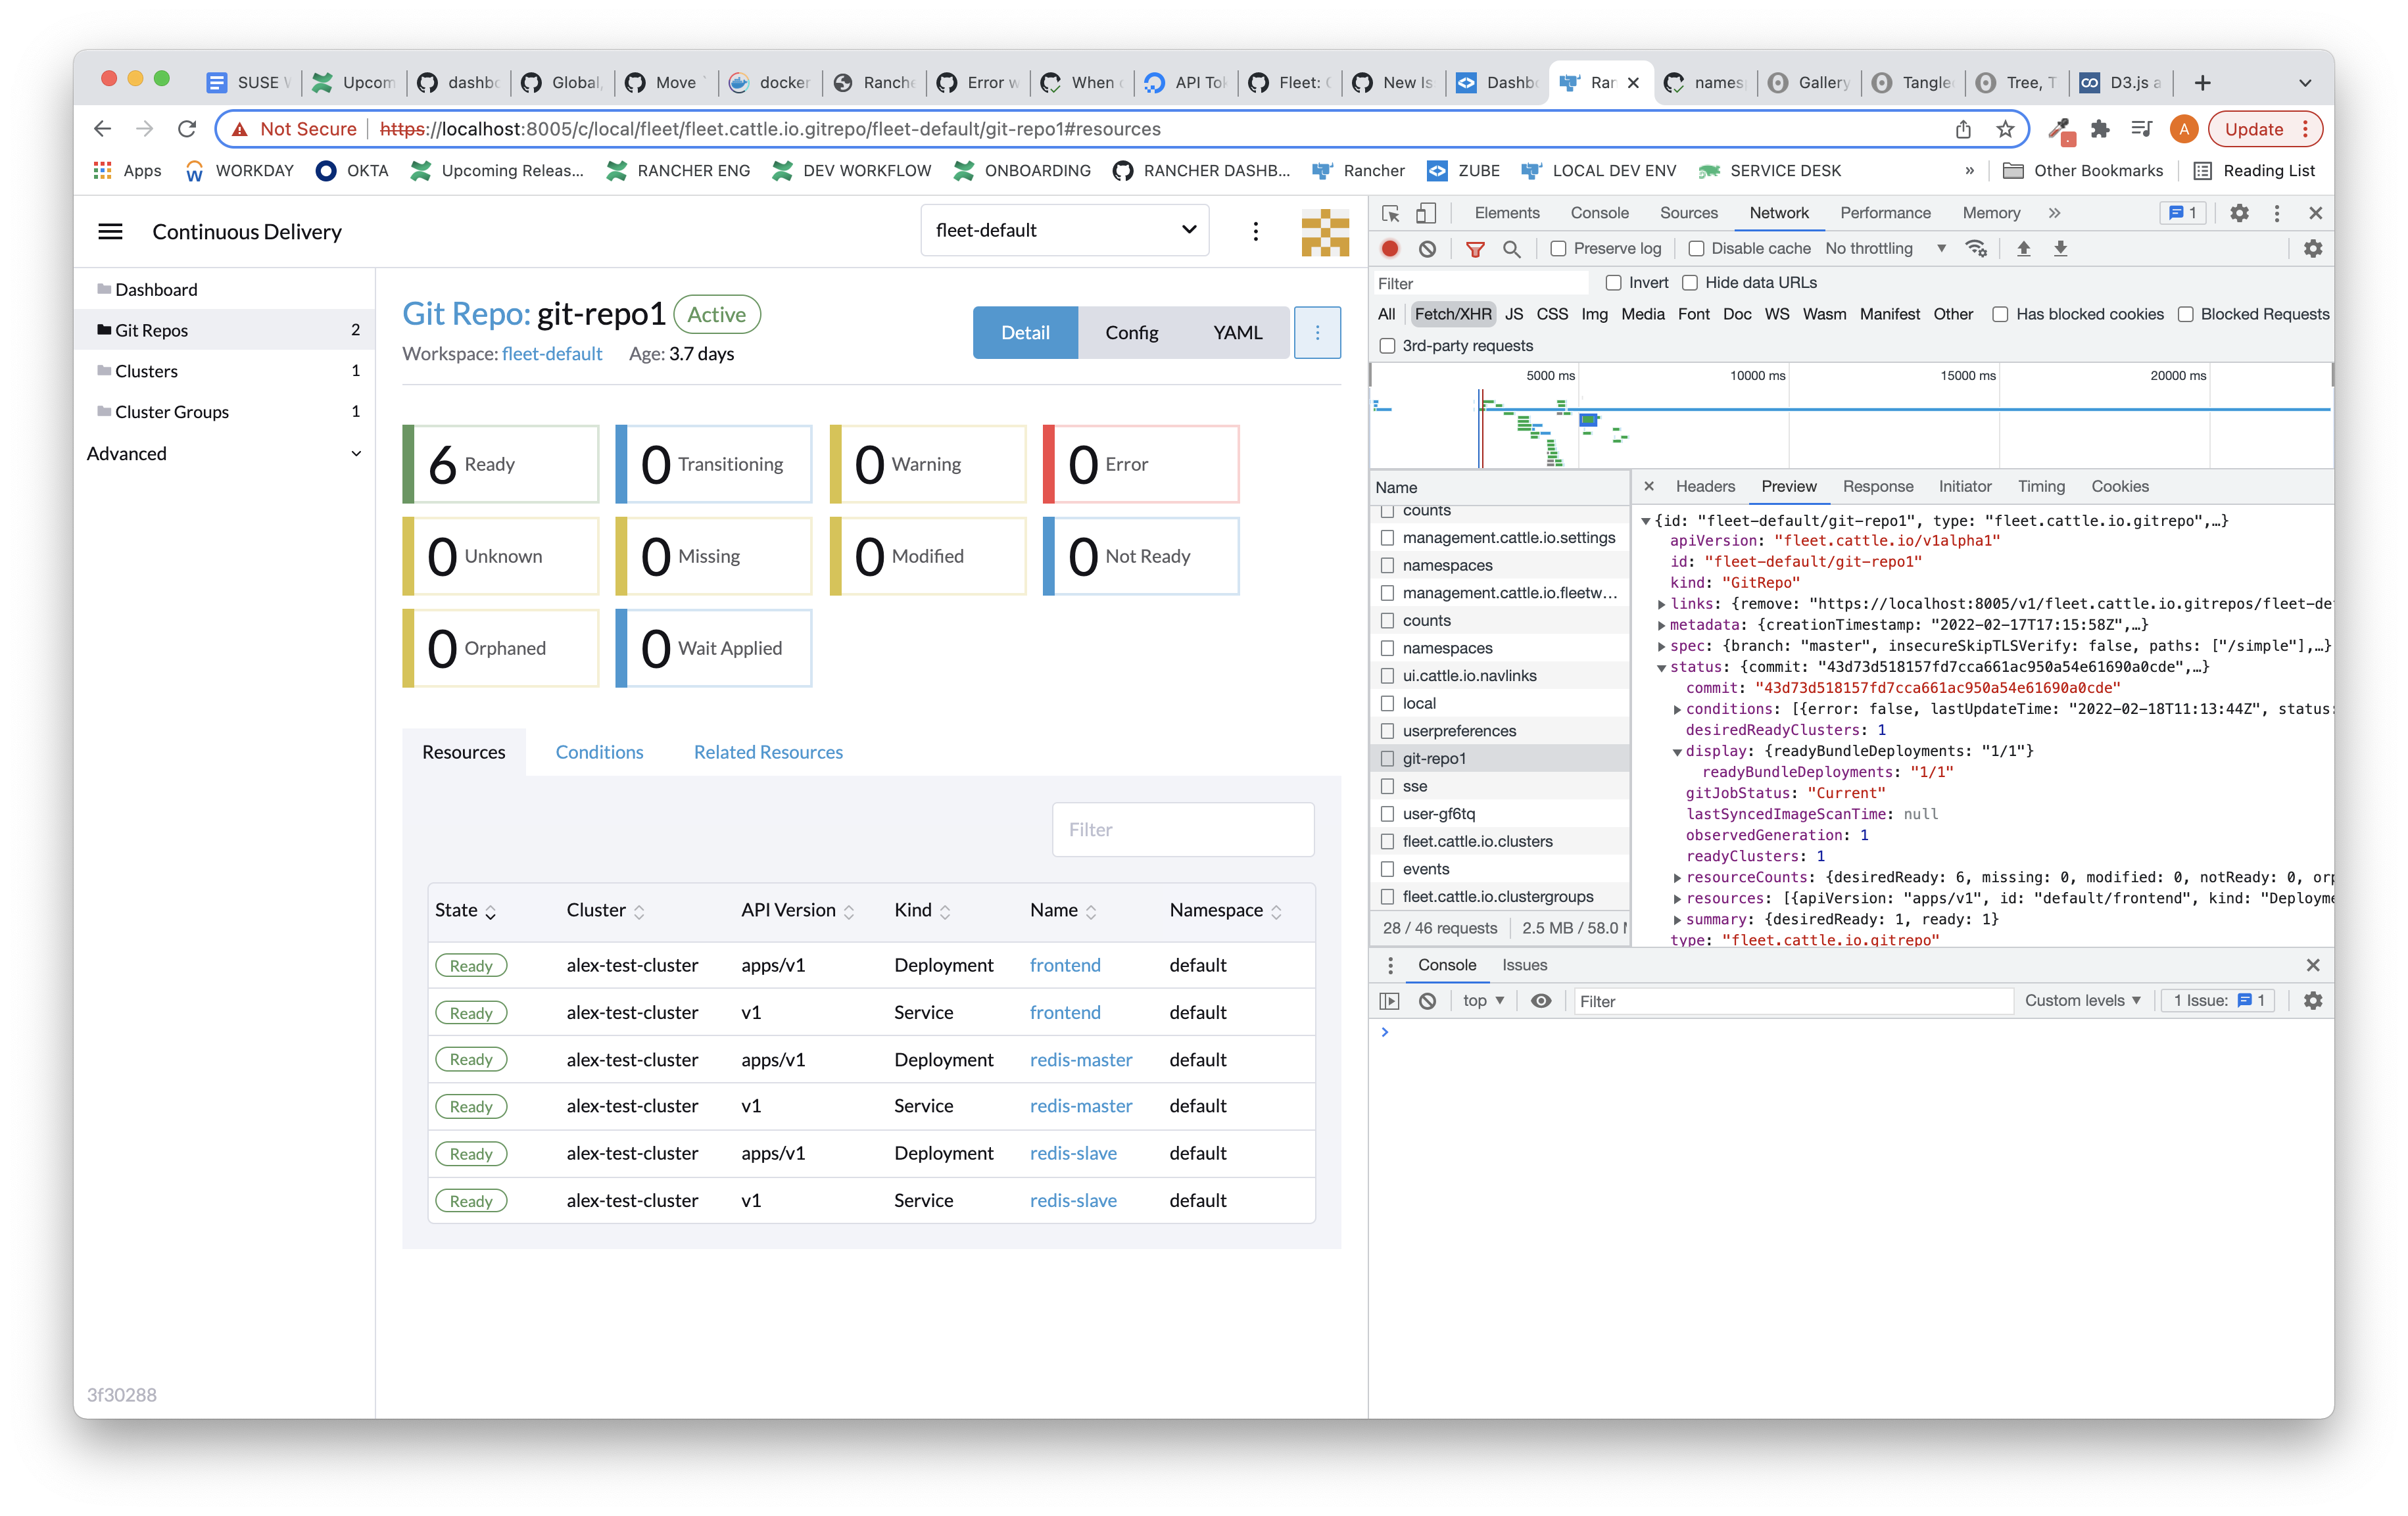Open the Continuous Delivery hamburger menu
The image size is (2408, 1516).
click(110, 231)
